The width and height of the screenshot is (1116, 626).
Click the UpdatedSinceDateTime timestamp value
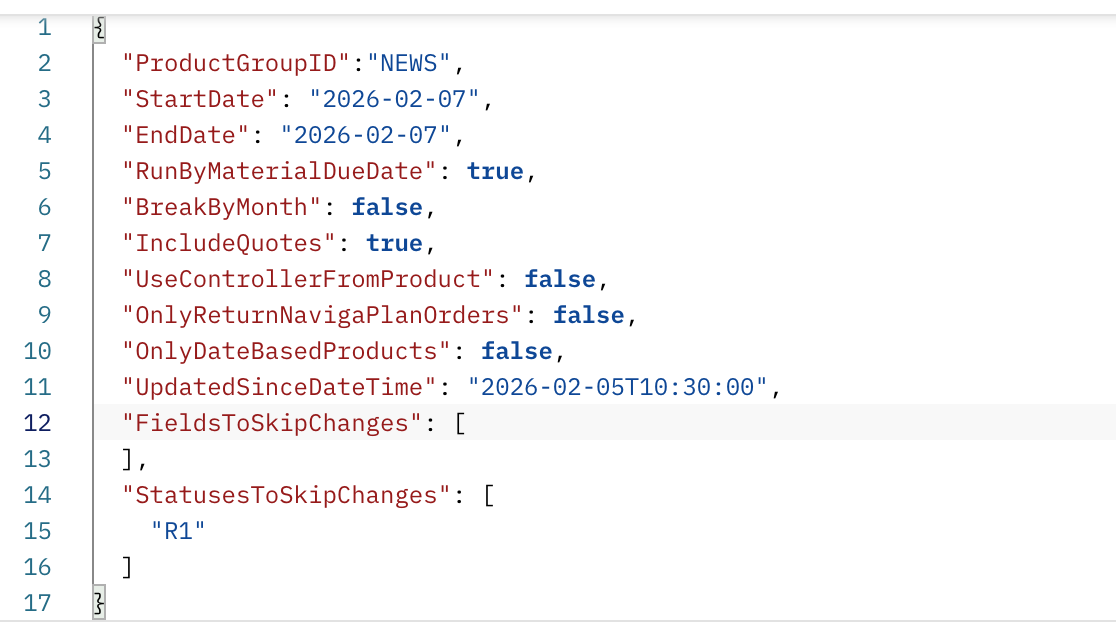point(618,387)
